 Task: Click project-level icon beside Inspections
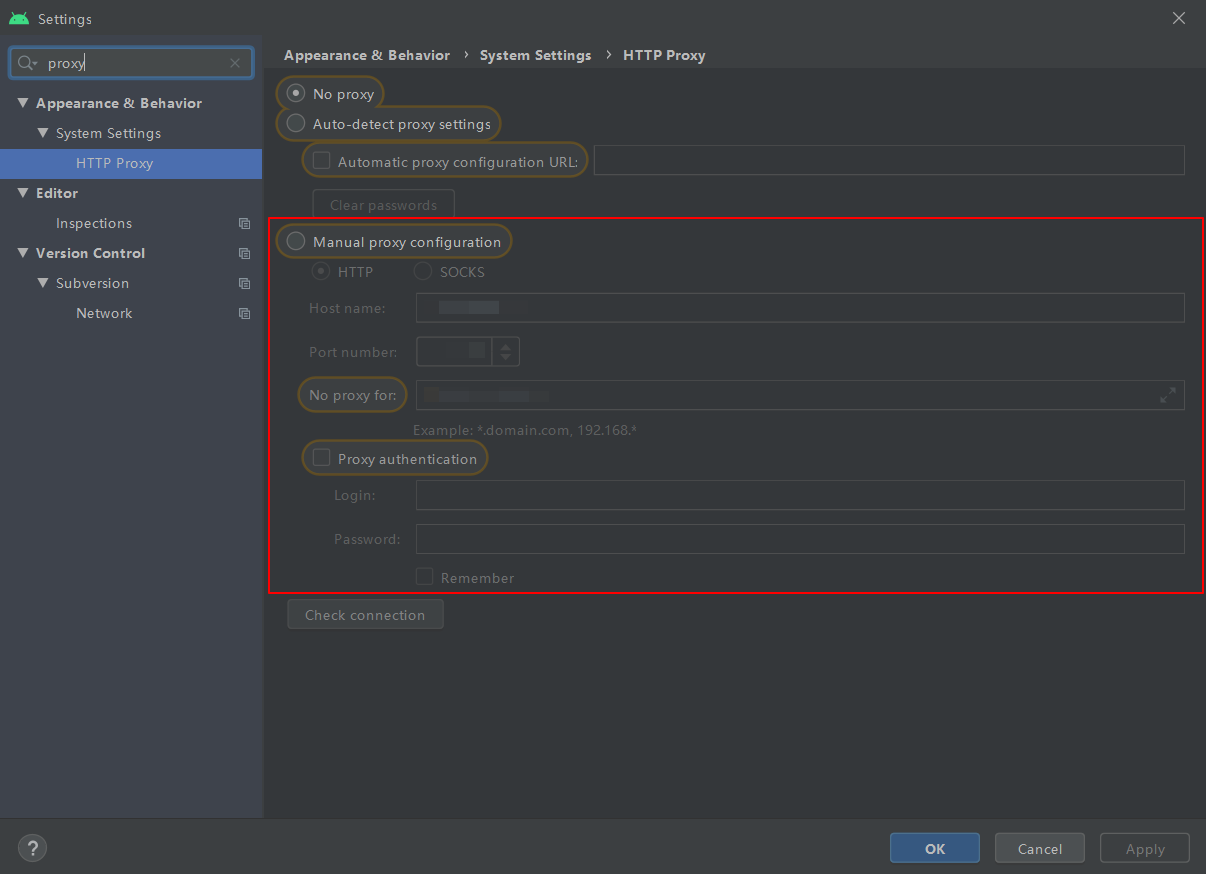coord(244,223)
